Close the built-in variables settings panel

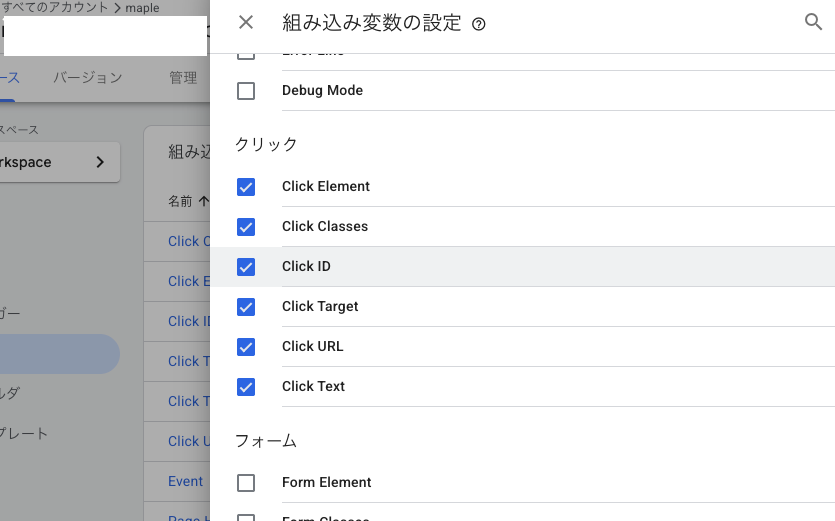coord(246,23)
